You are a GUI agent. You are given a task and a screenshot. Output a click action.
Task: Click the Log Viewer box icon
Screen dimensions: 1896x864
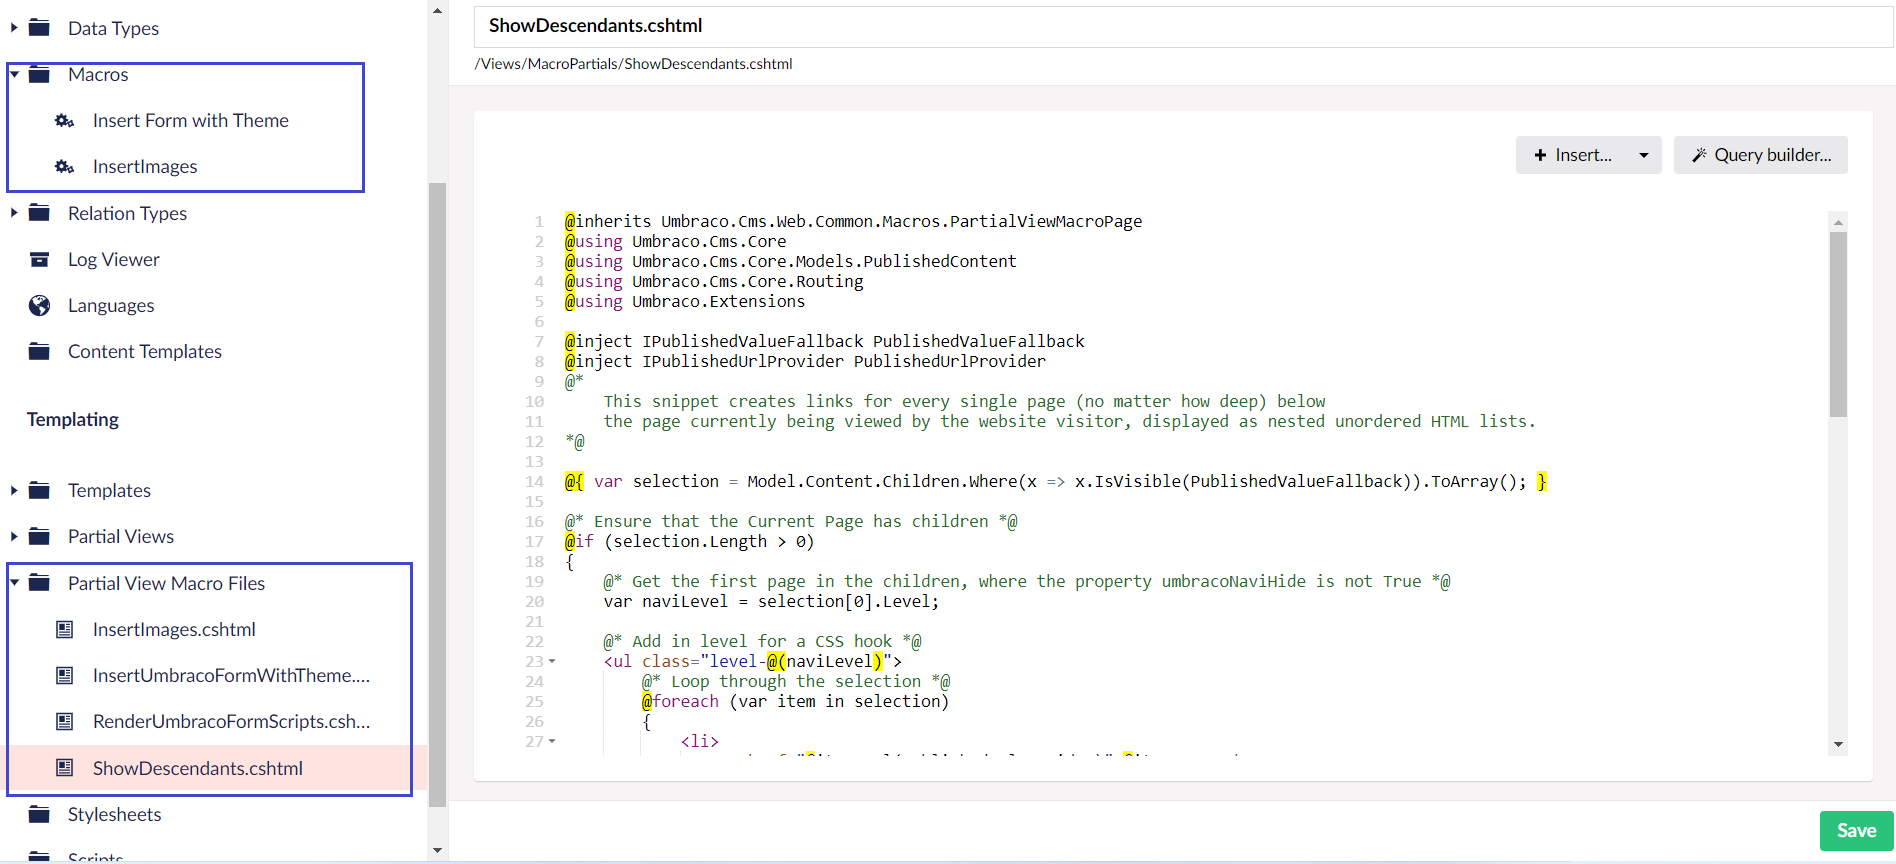tap(39, 260)
